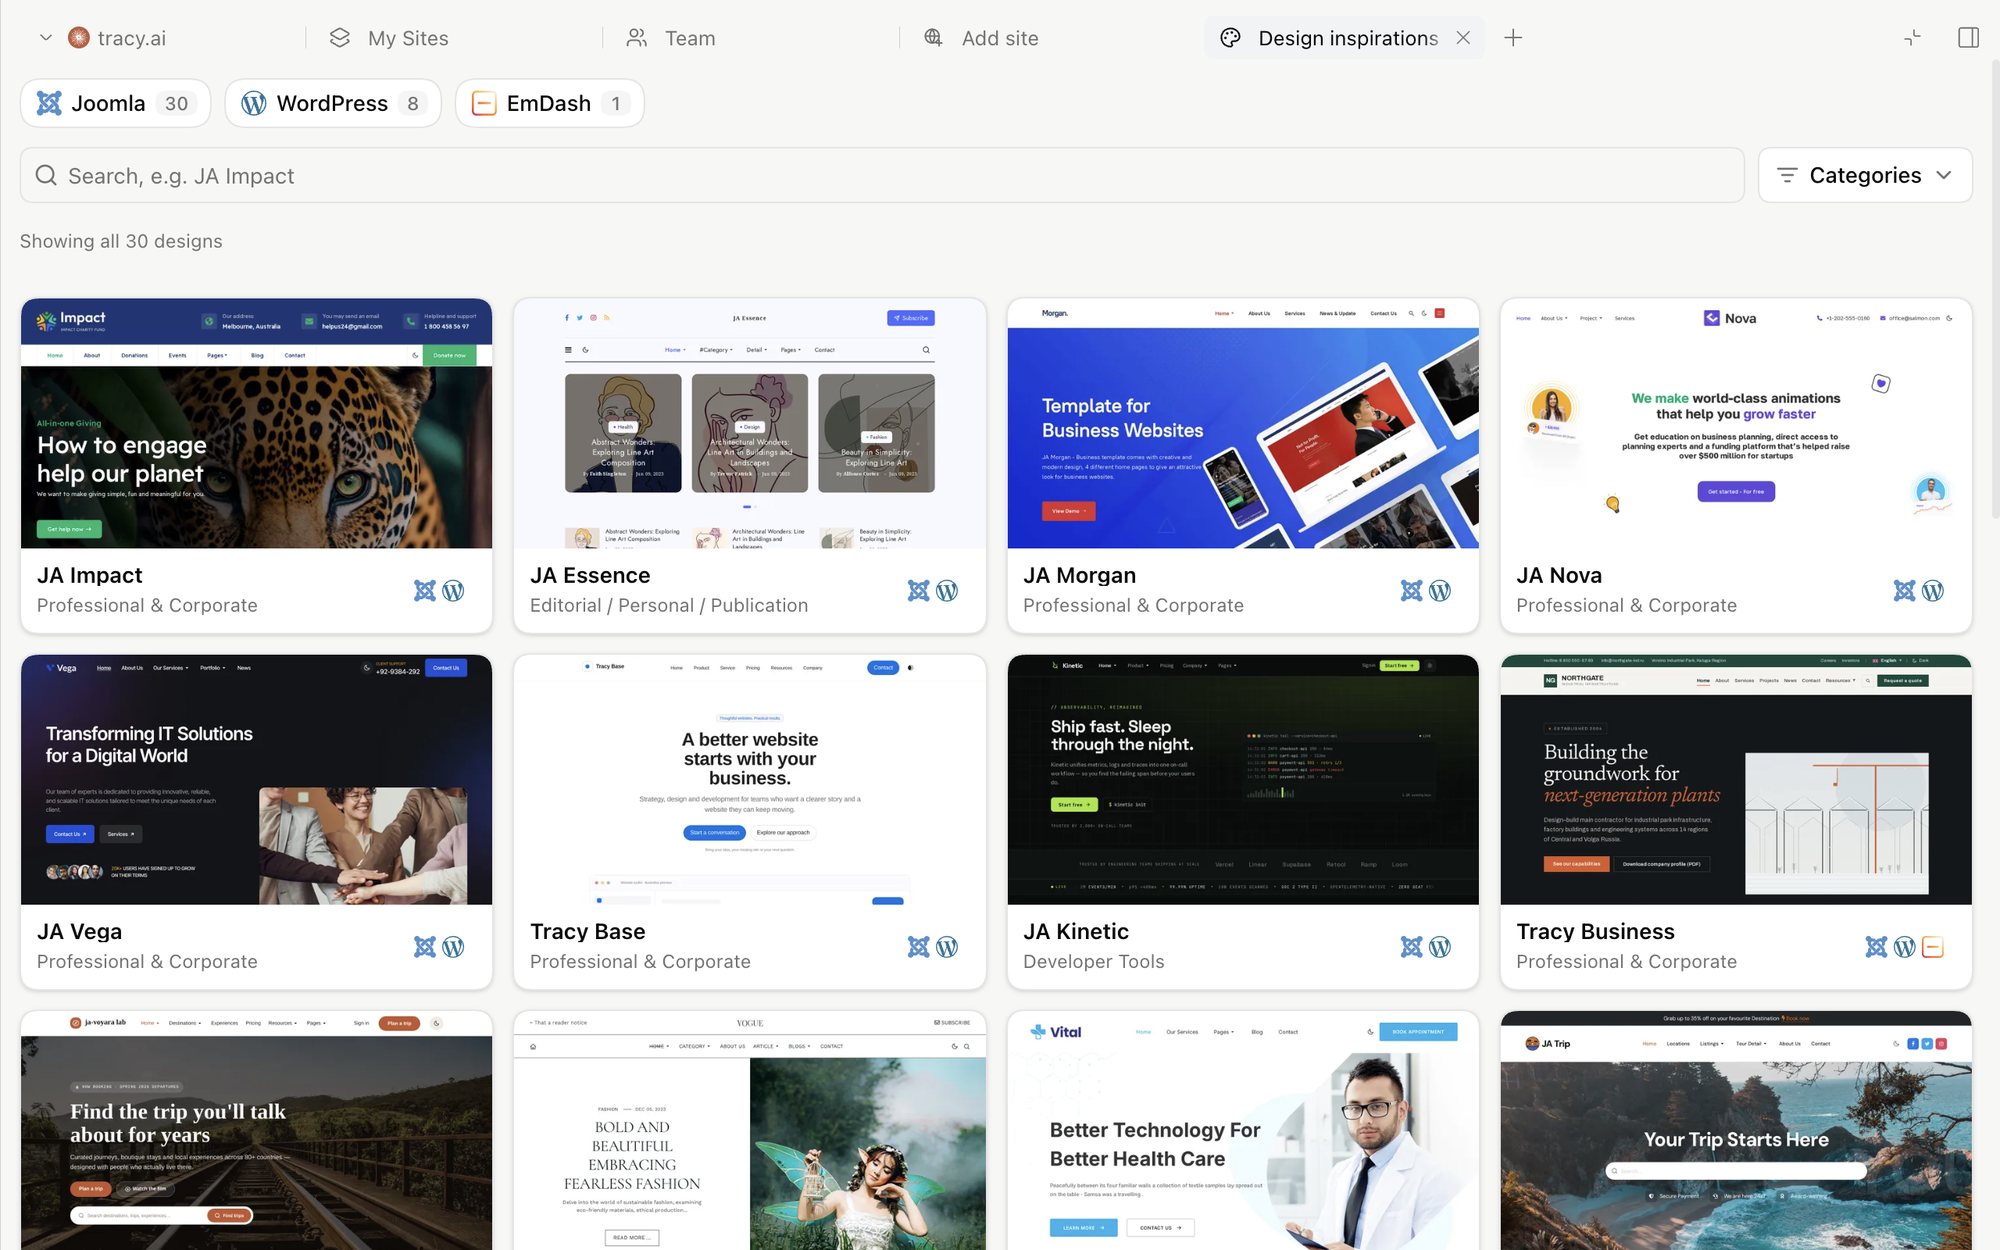Open the JA Trip design thumbnail
Image resolution: width=2000 pixels, height=1250 pixels.
[1736, 1130]
